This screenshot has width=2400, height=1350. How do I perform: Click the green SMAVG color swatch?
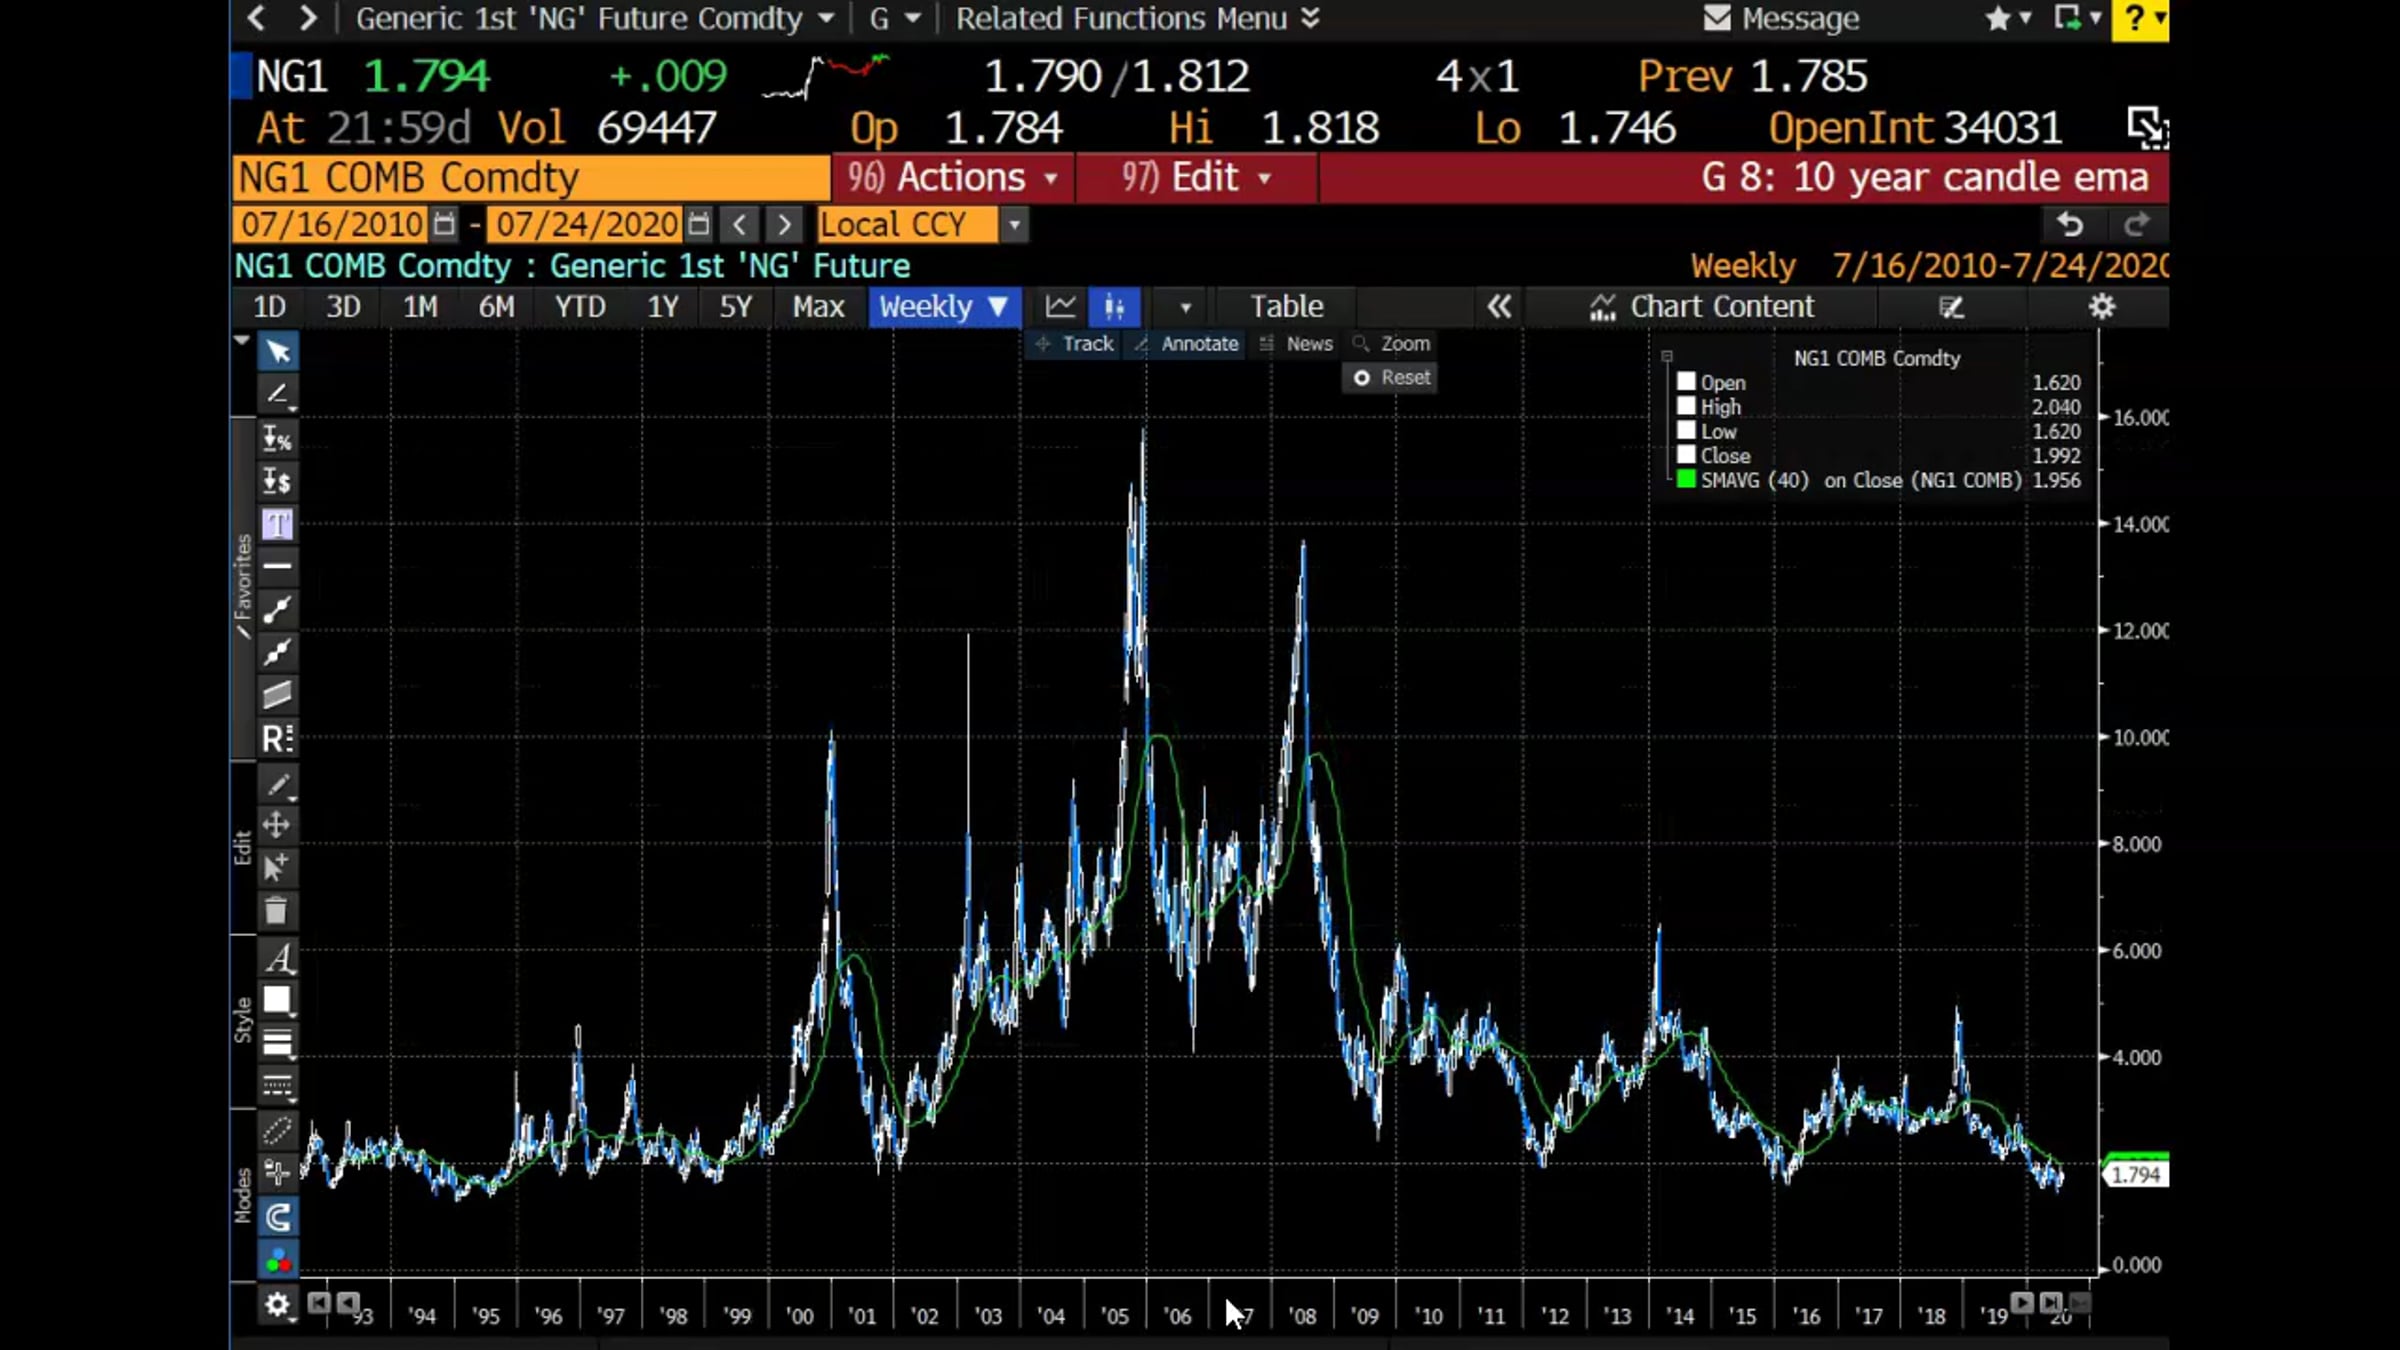(1686, 480)
